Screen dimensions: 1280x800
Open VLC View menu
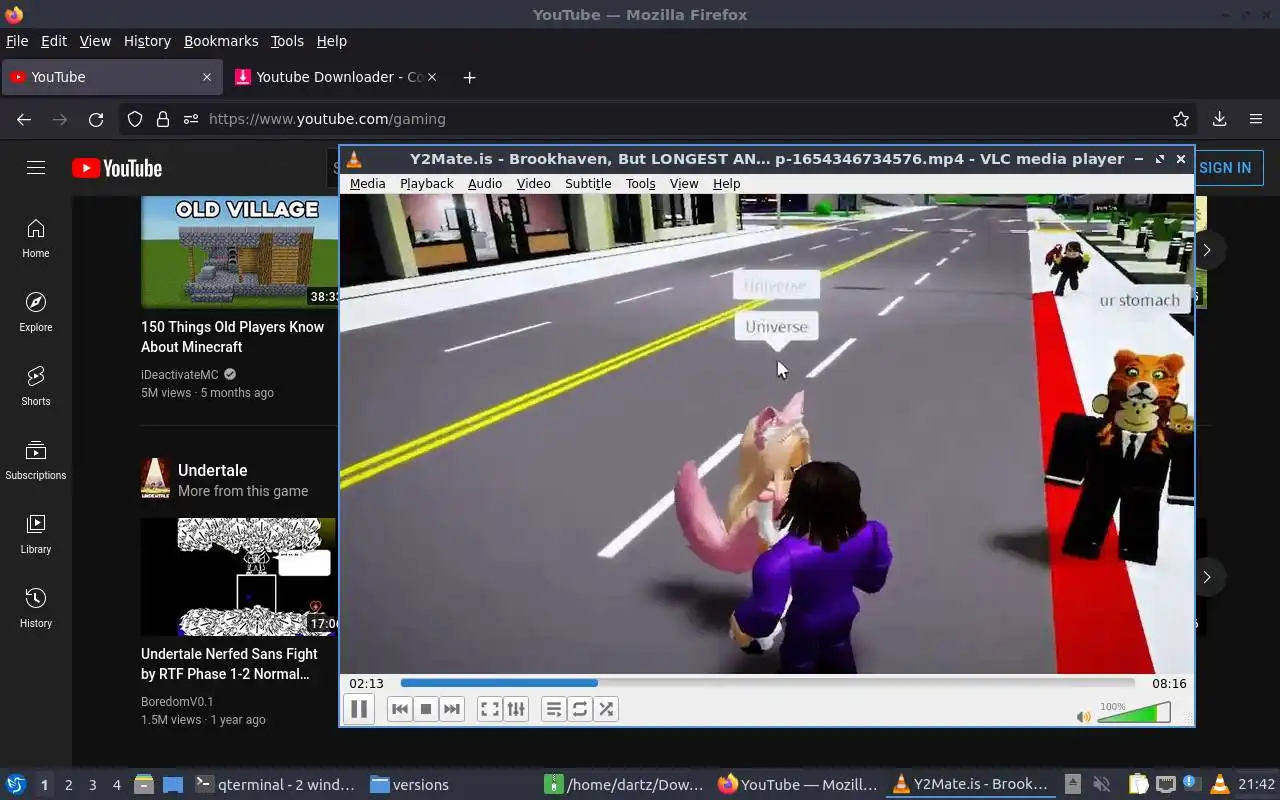pyautogui.click(x=684, y=184)
